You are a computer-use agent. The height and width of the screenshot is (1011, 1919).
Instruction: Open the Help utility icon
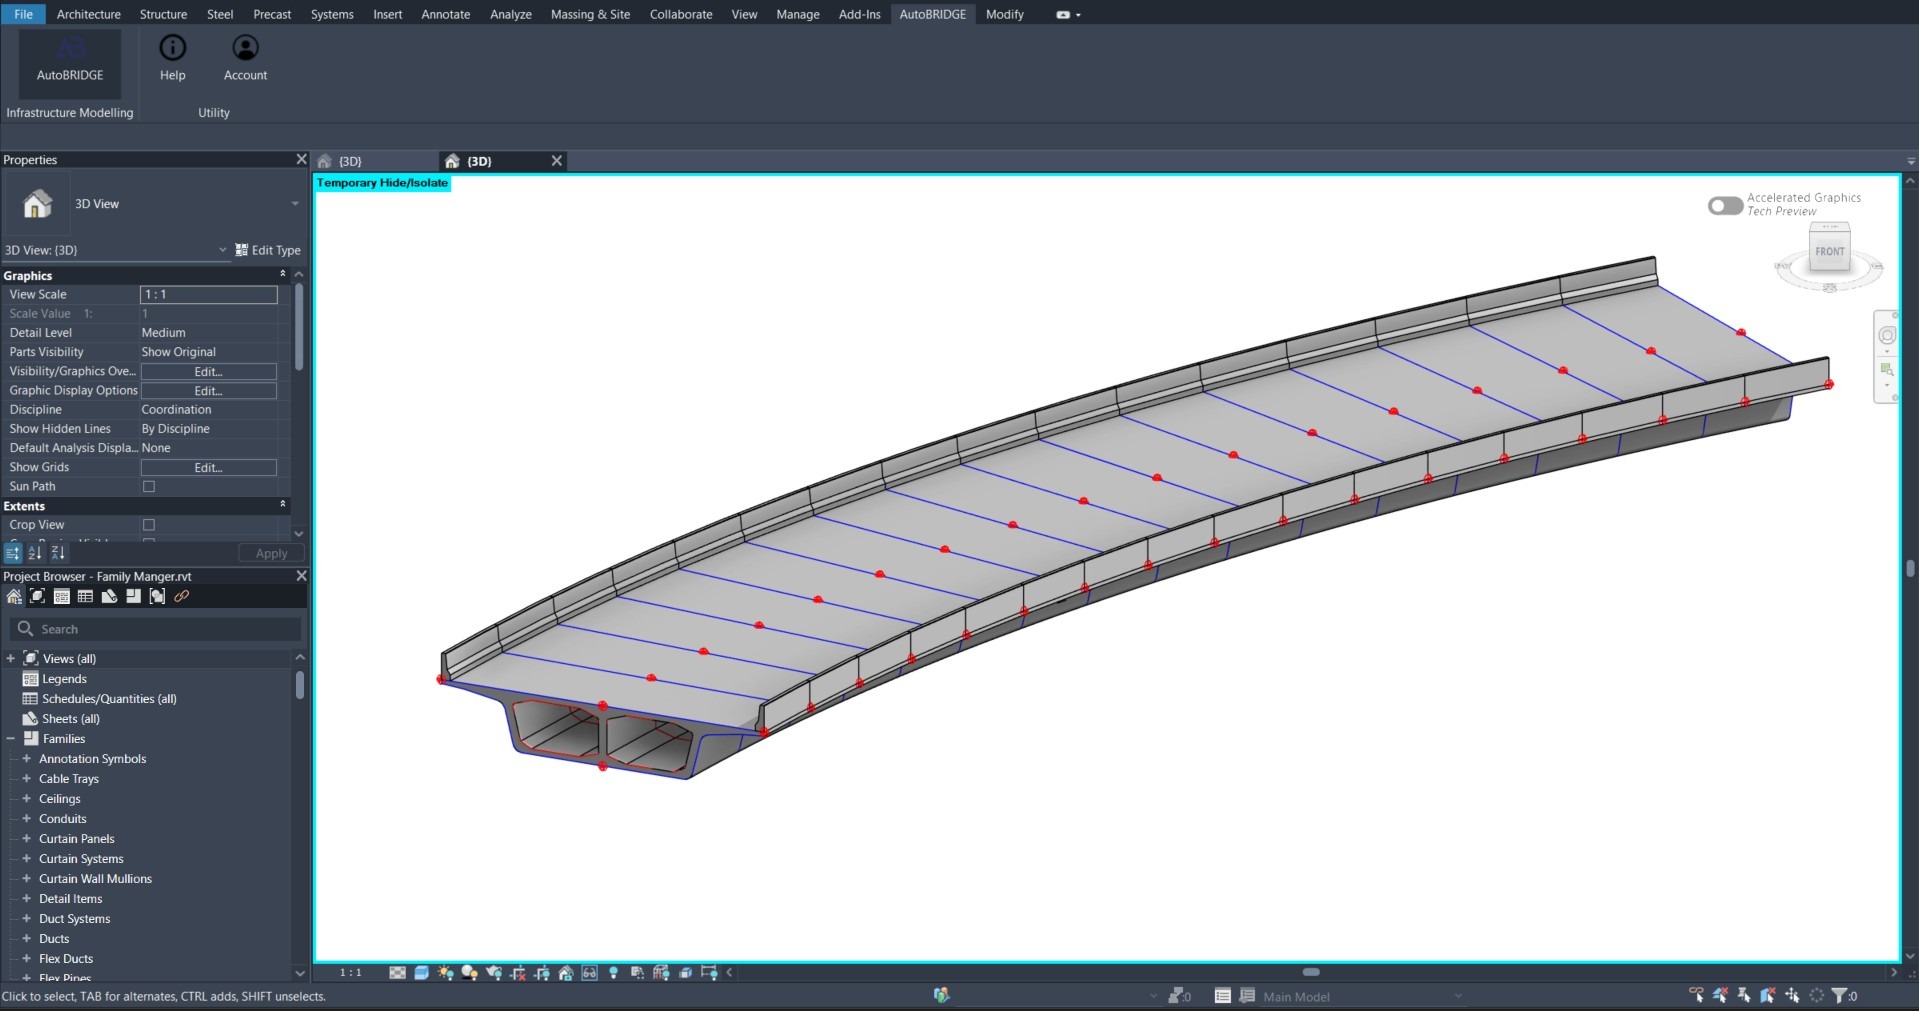click(x=173, y=48)
